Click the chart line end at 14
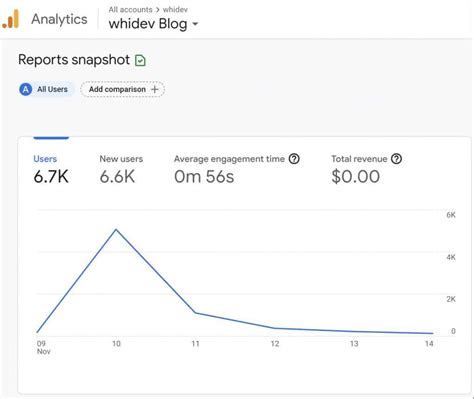Screen dimensions: 474x399 pos(432,333)
